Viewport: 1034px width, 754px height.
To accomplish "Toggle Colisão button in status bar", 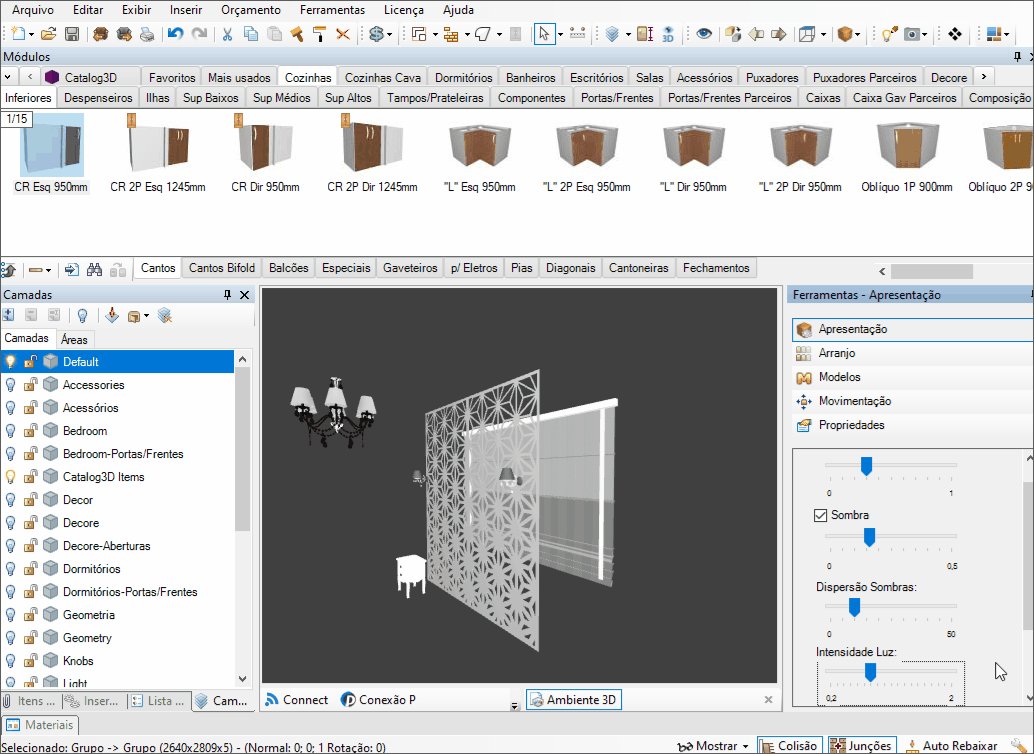I will (789, 745).
